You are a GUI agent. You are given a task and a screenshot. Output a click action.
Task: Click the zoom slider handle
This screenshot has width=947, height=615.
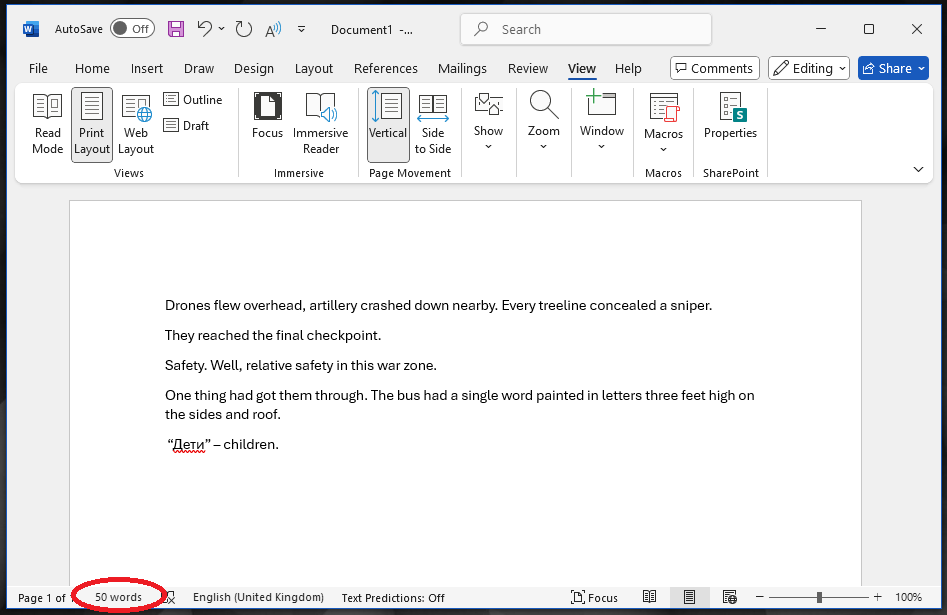coord(819,597)
